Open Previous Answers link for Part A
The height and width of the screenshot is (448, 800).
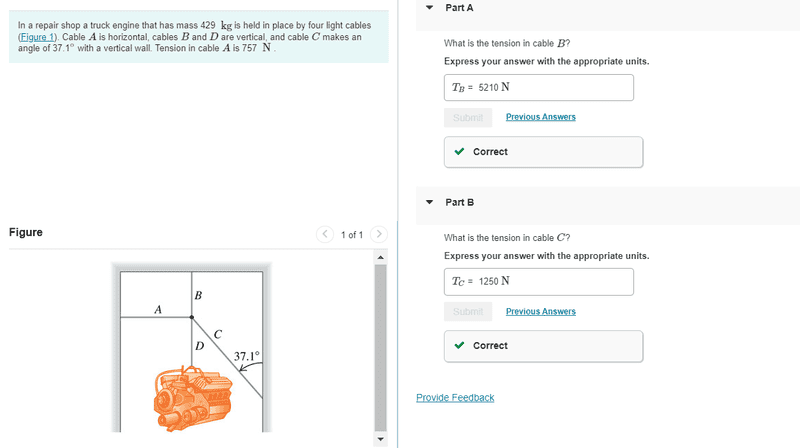pos(540,117)
